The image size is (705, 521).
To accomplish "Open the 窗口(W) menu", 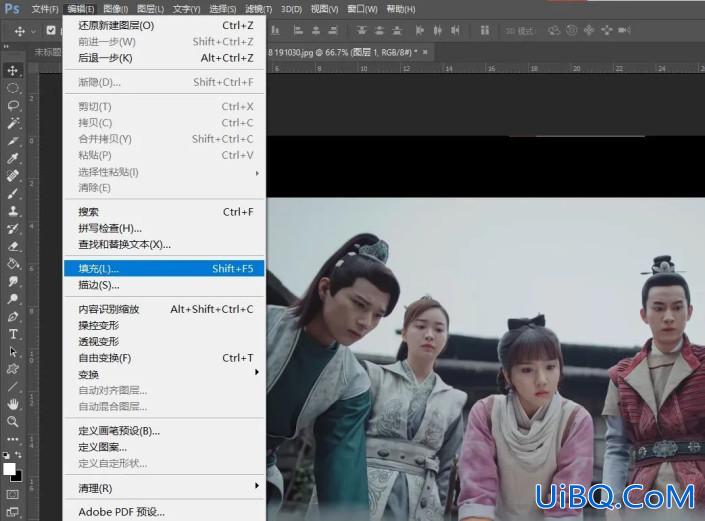I will pos(362,9).
